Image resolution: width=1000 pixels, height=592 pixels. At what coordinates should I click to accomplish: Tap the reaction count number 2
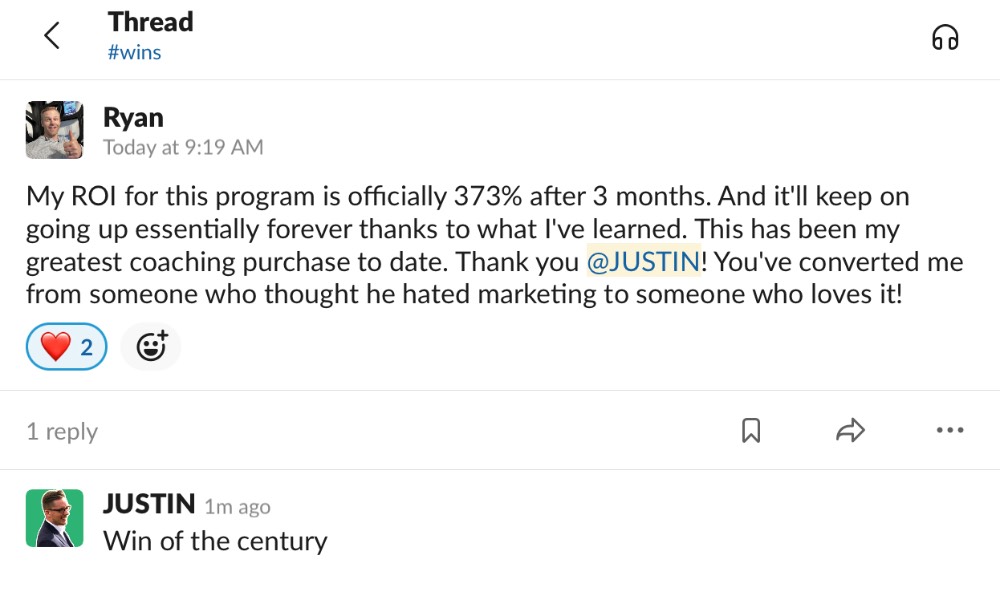click(x=86, y=348)
